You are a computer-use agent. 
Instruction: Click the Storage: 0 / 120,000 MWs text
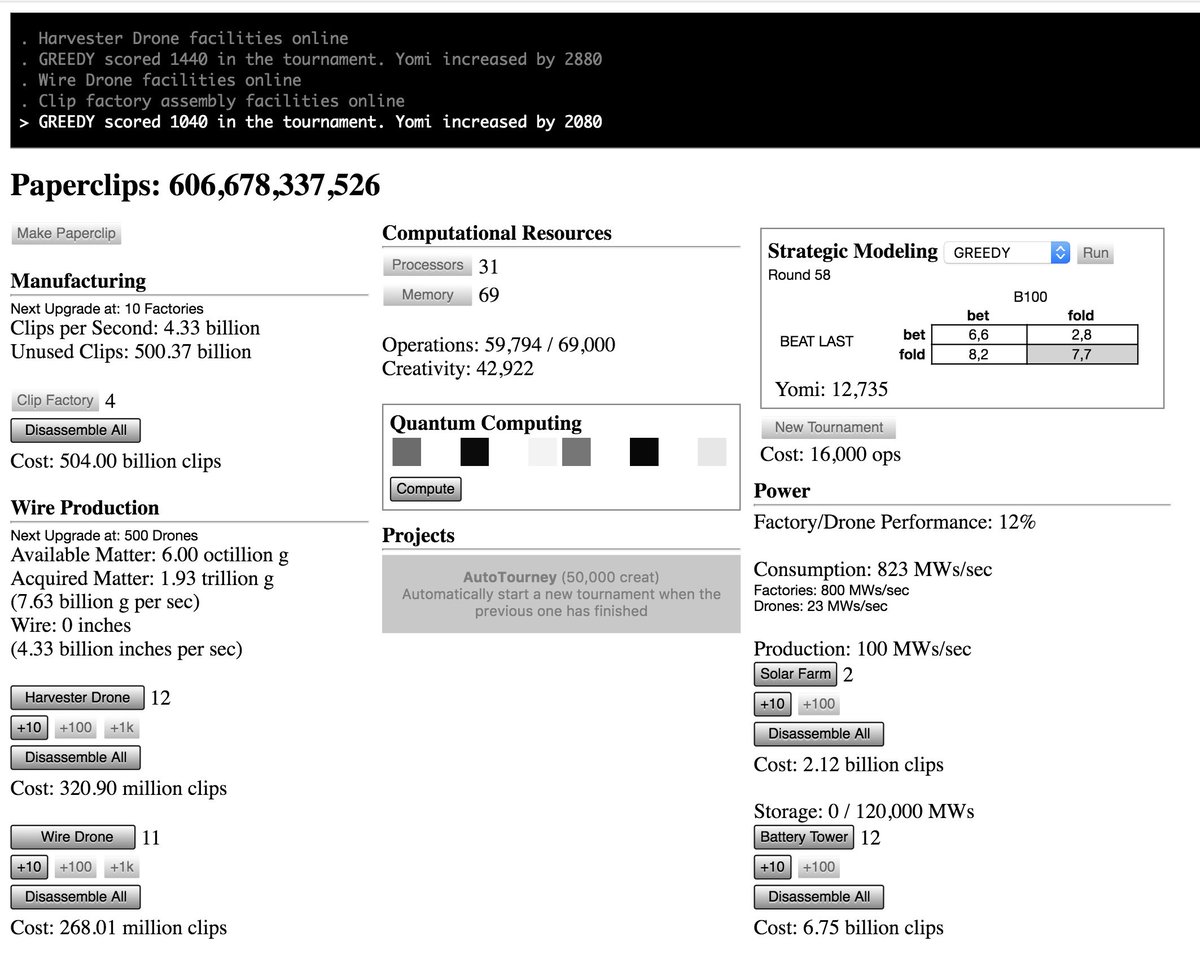[864, 811]
